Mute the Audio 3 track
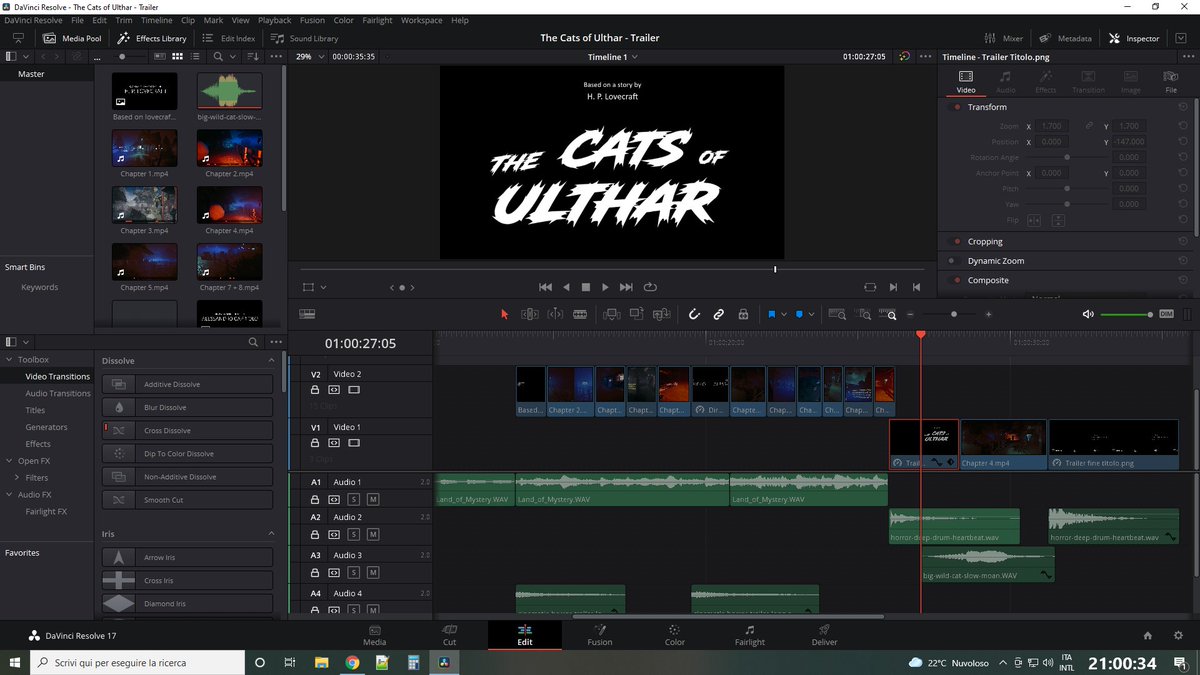The height and width of the screenshot is (675, 1200). pyautogui.click(x=373, y=572)
